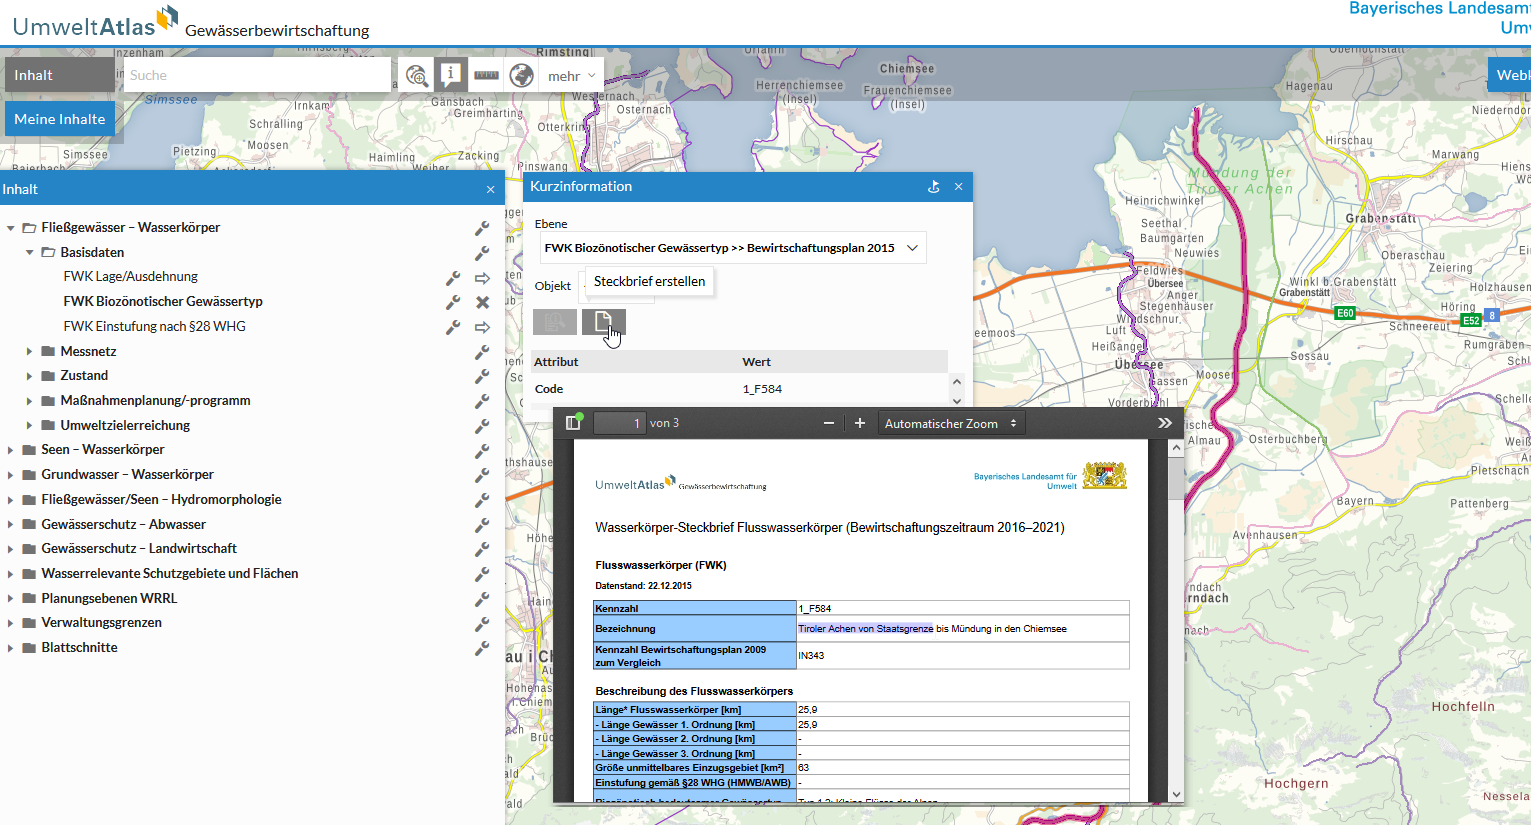This screenshot has height=825, width=1531.
Task: Expand the Messnetz folder
Action: click(x=29, y=352)
